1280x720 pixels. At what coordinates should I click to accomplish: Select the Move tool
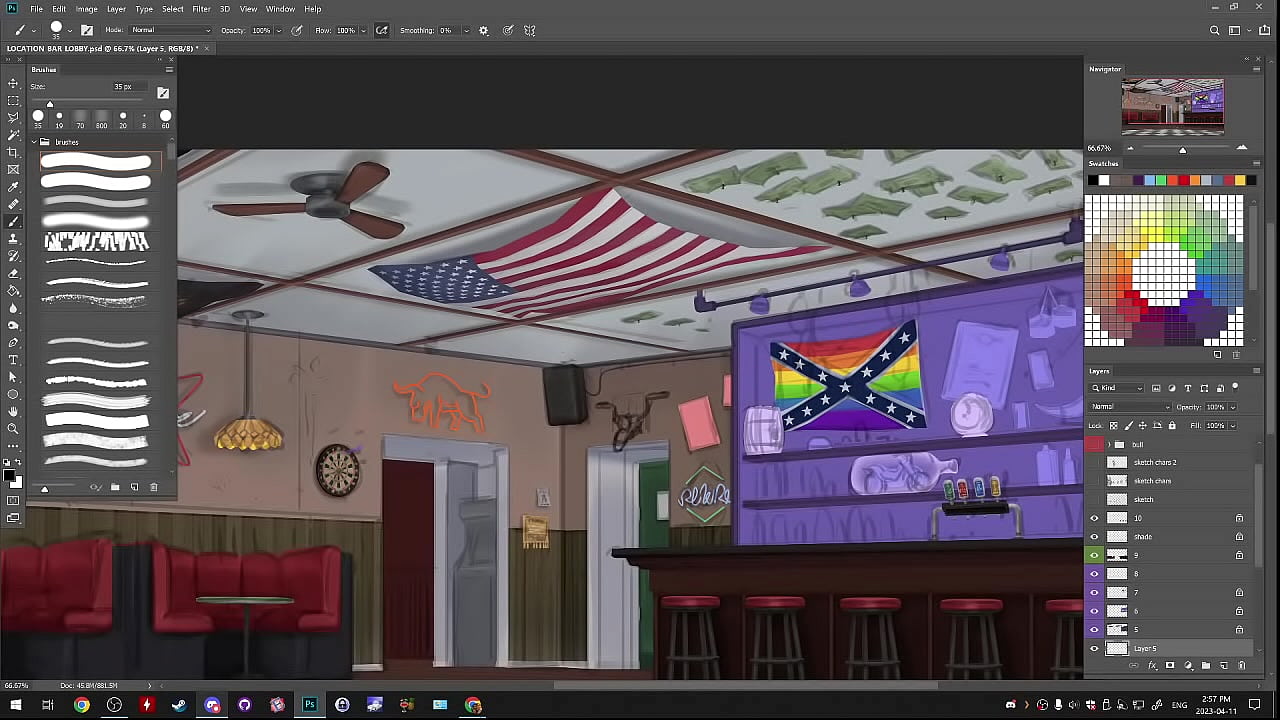pos(13,83)
